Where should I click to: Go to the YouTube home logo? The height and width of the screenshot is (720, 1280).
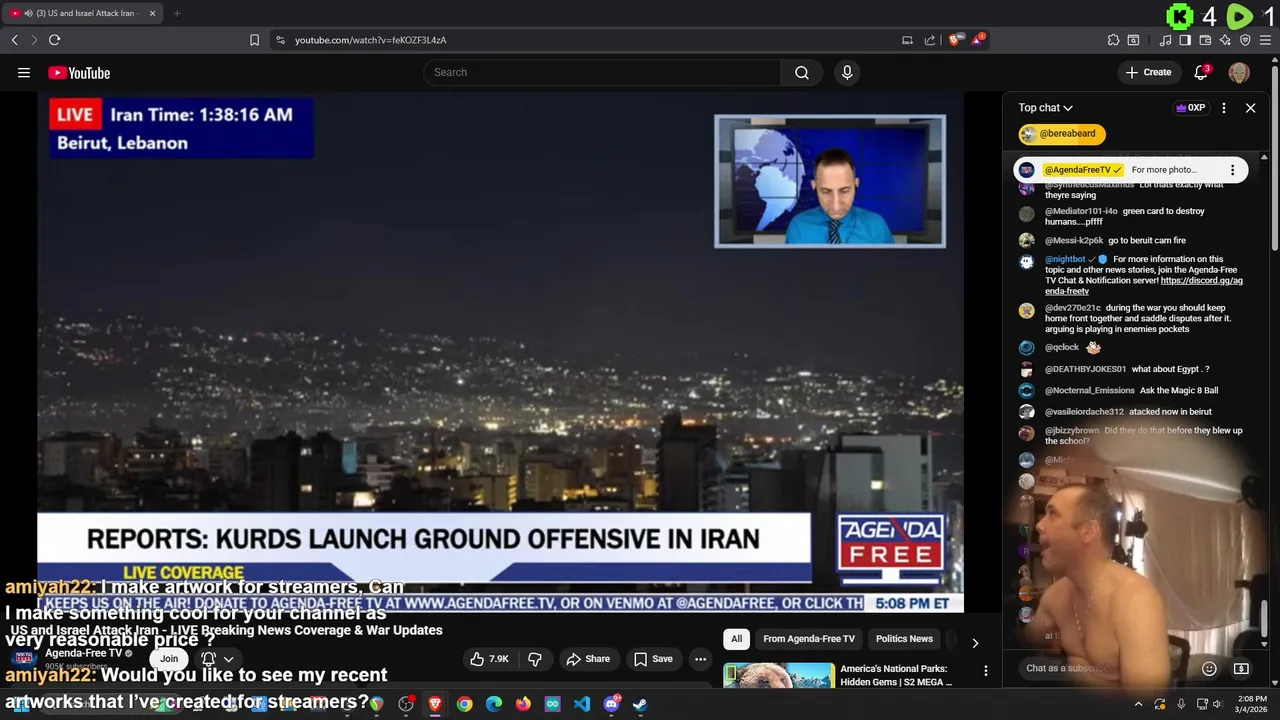click(x=79, y=72)
